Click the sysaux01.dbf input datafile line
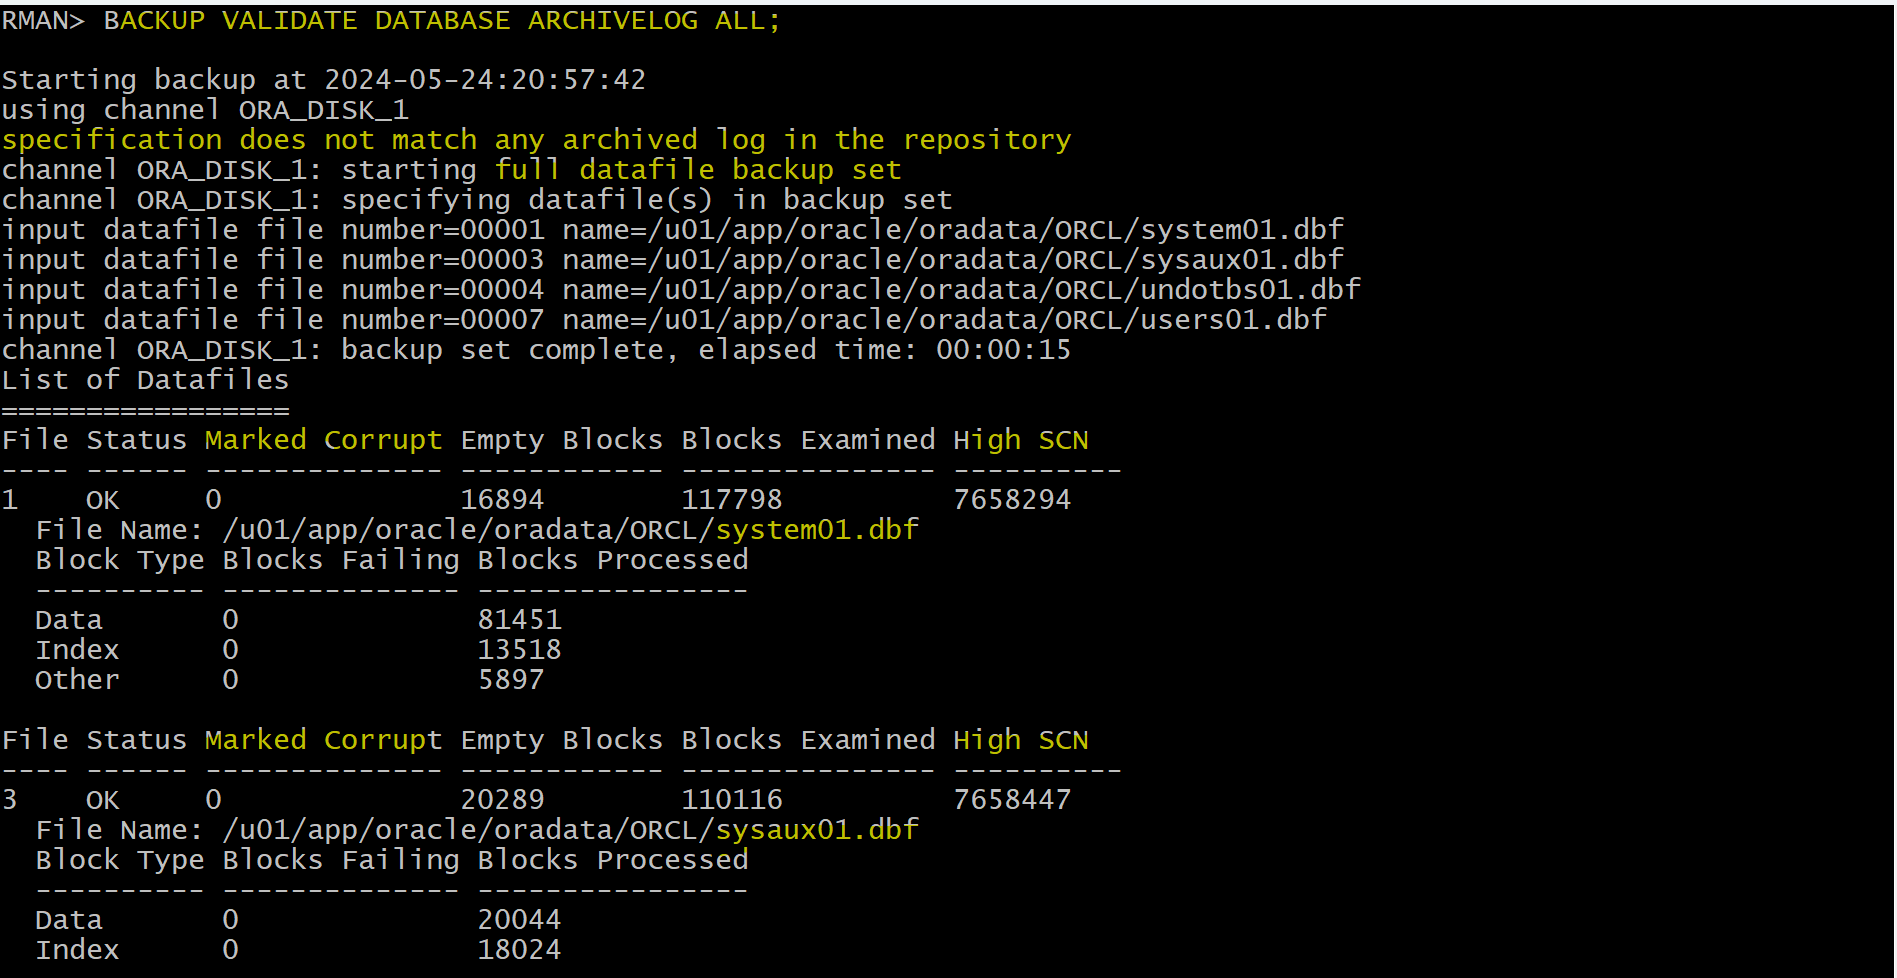This screenshot has height=978, width=1897. (x=673, y=260)
